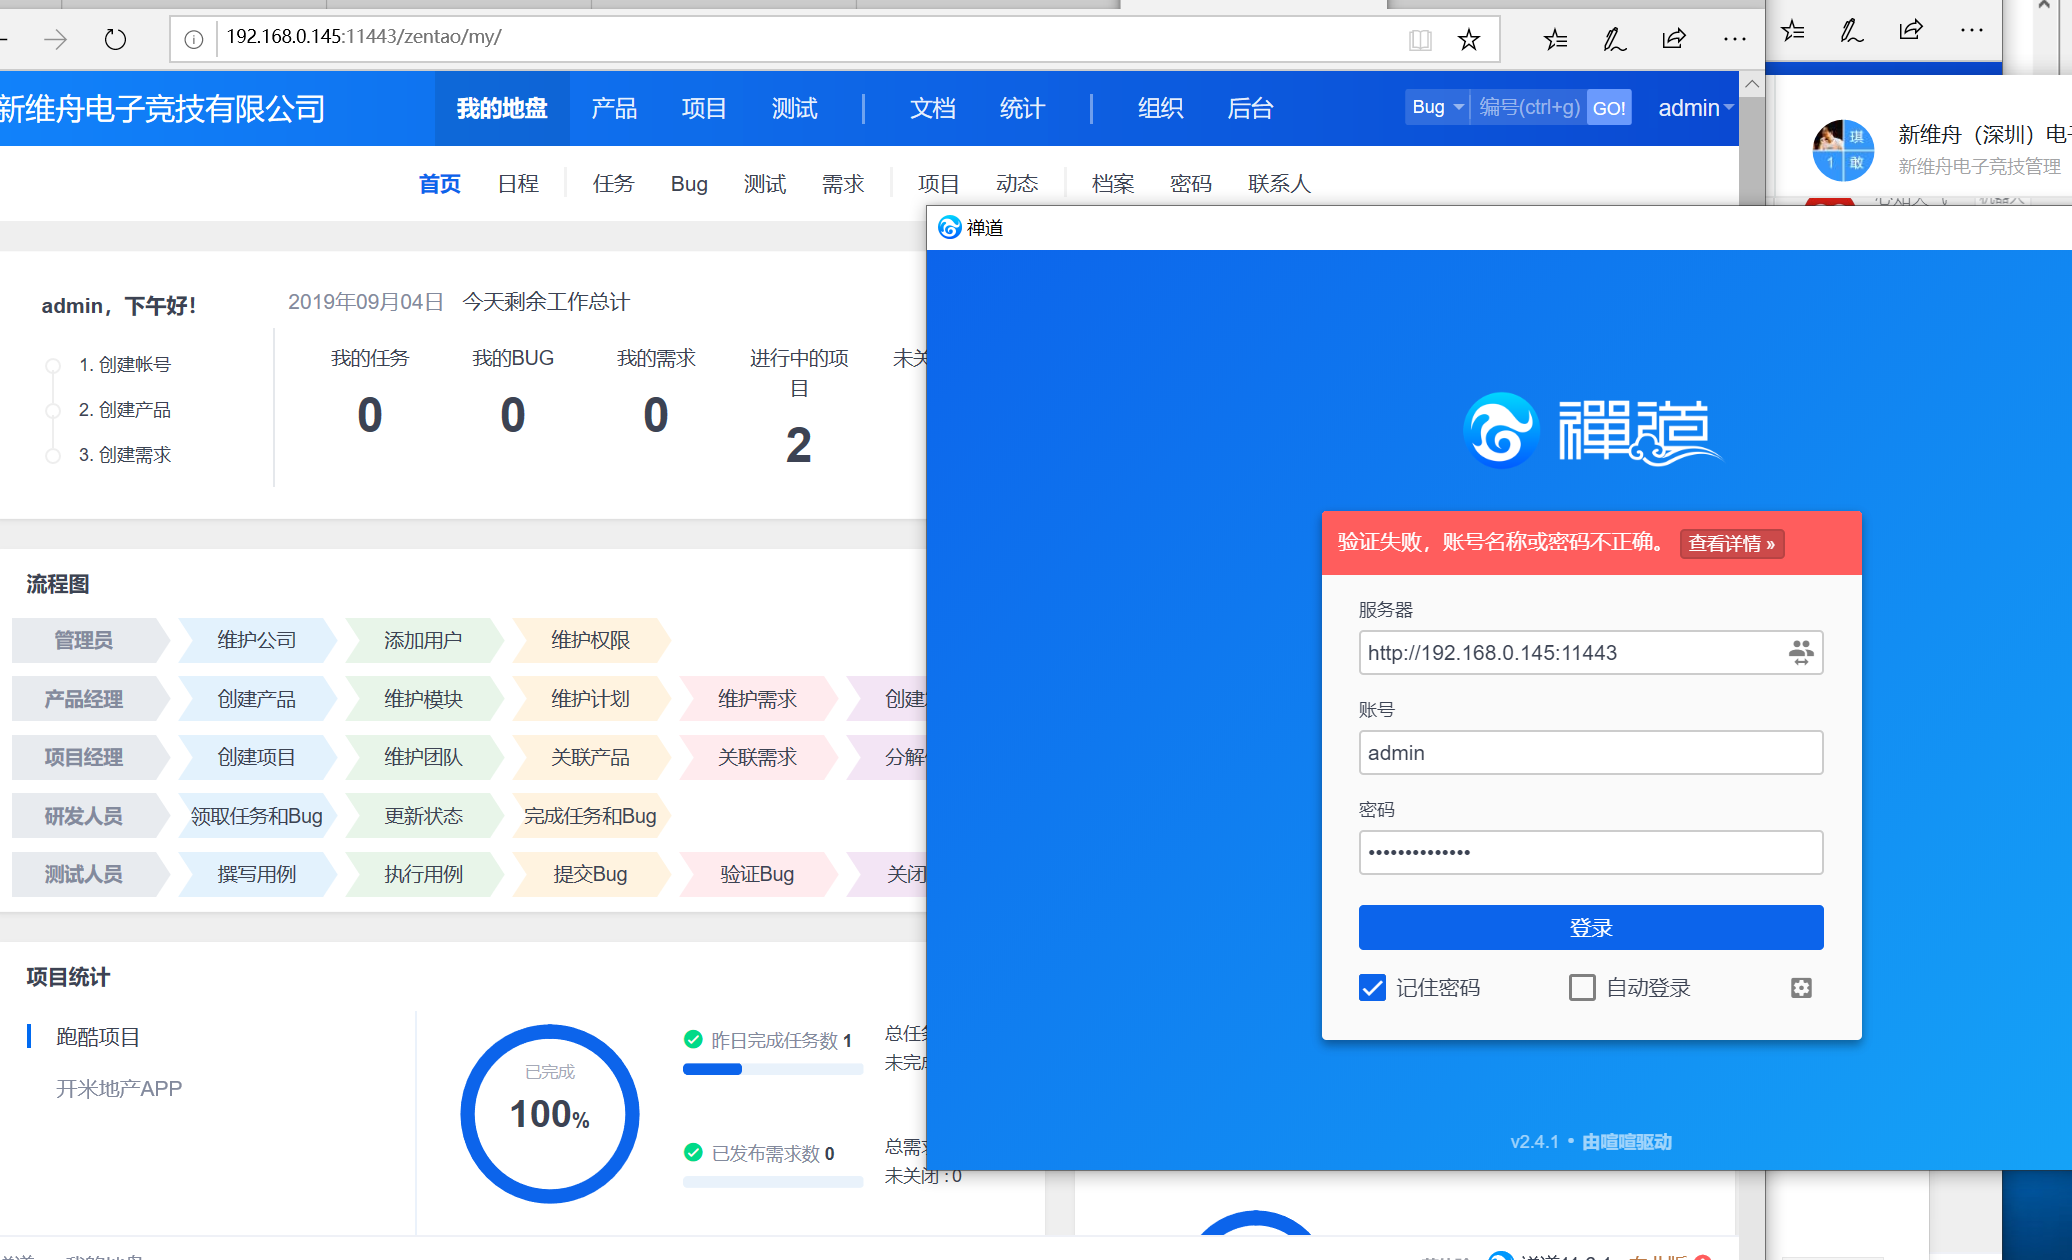This screenshot has width=2072, height=1260.
Task: Click the 1. 创建帐号 step link
Action: [x=125, y=365]
